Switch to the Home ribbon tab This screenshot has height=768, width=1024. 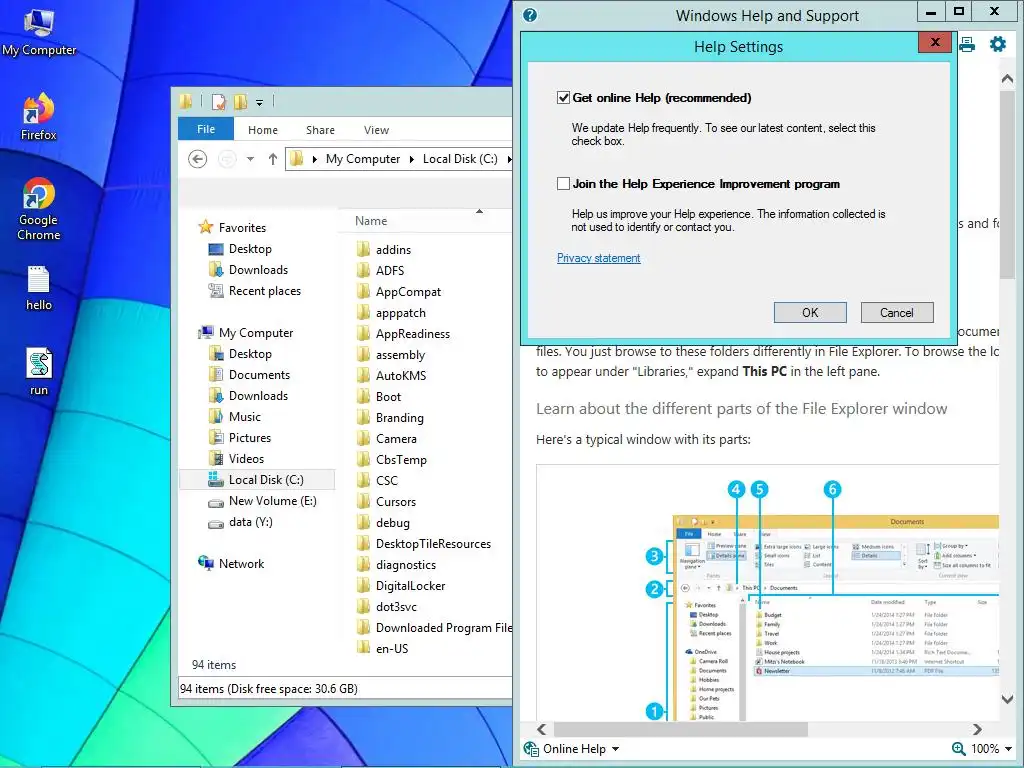tap(263, 130)
